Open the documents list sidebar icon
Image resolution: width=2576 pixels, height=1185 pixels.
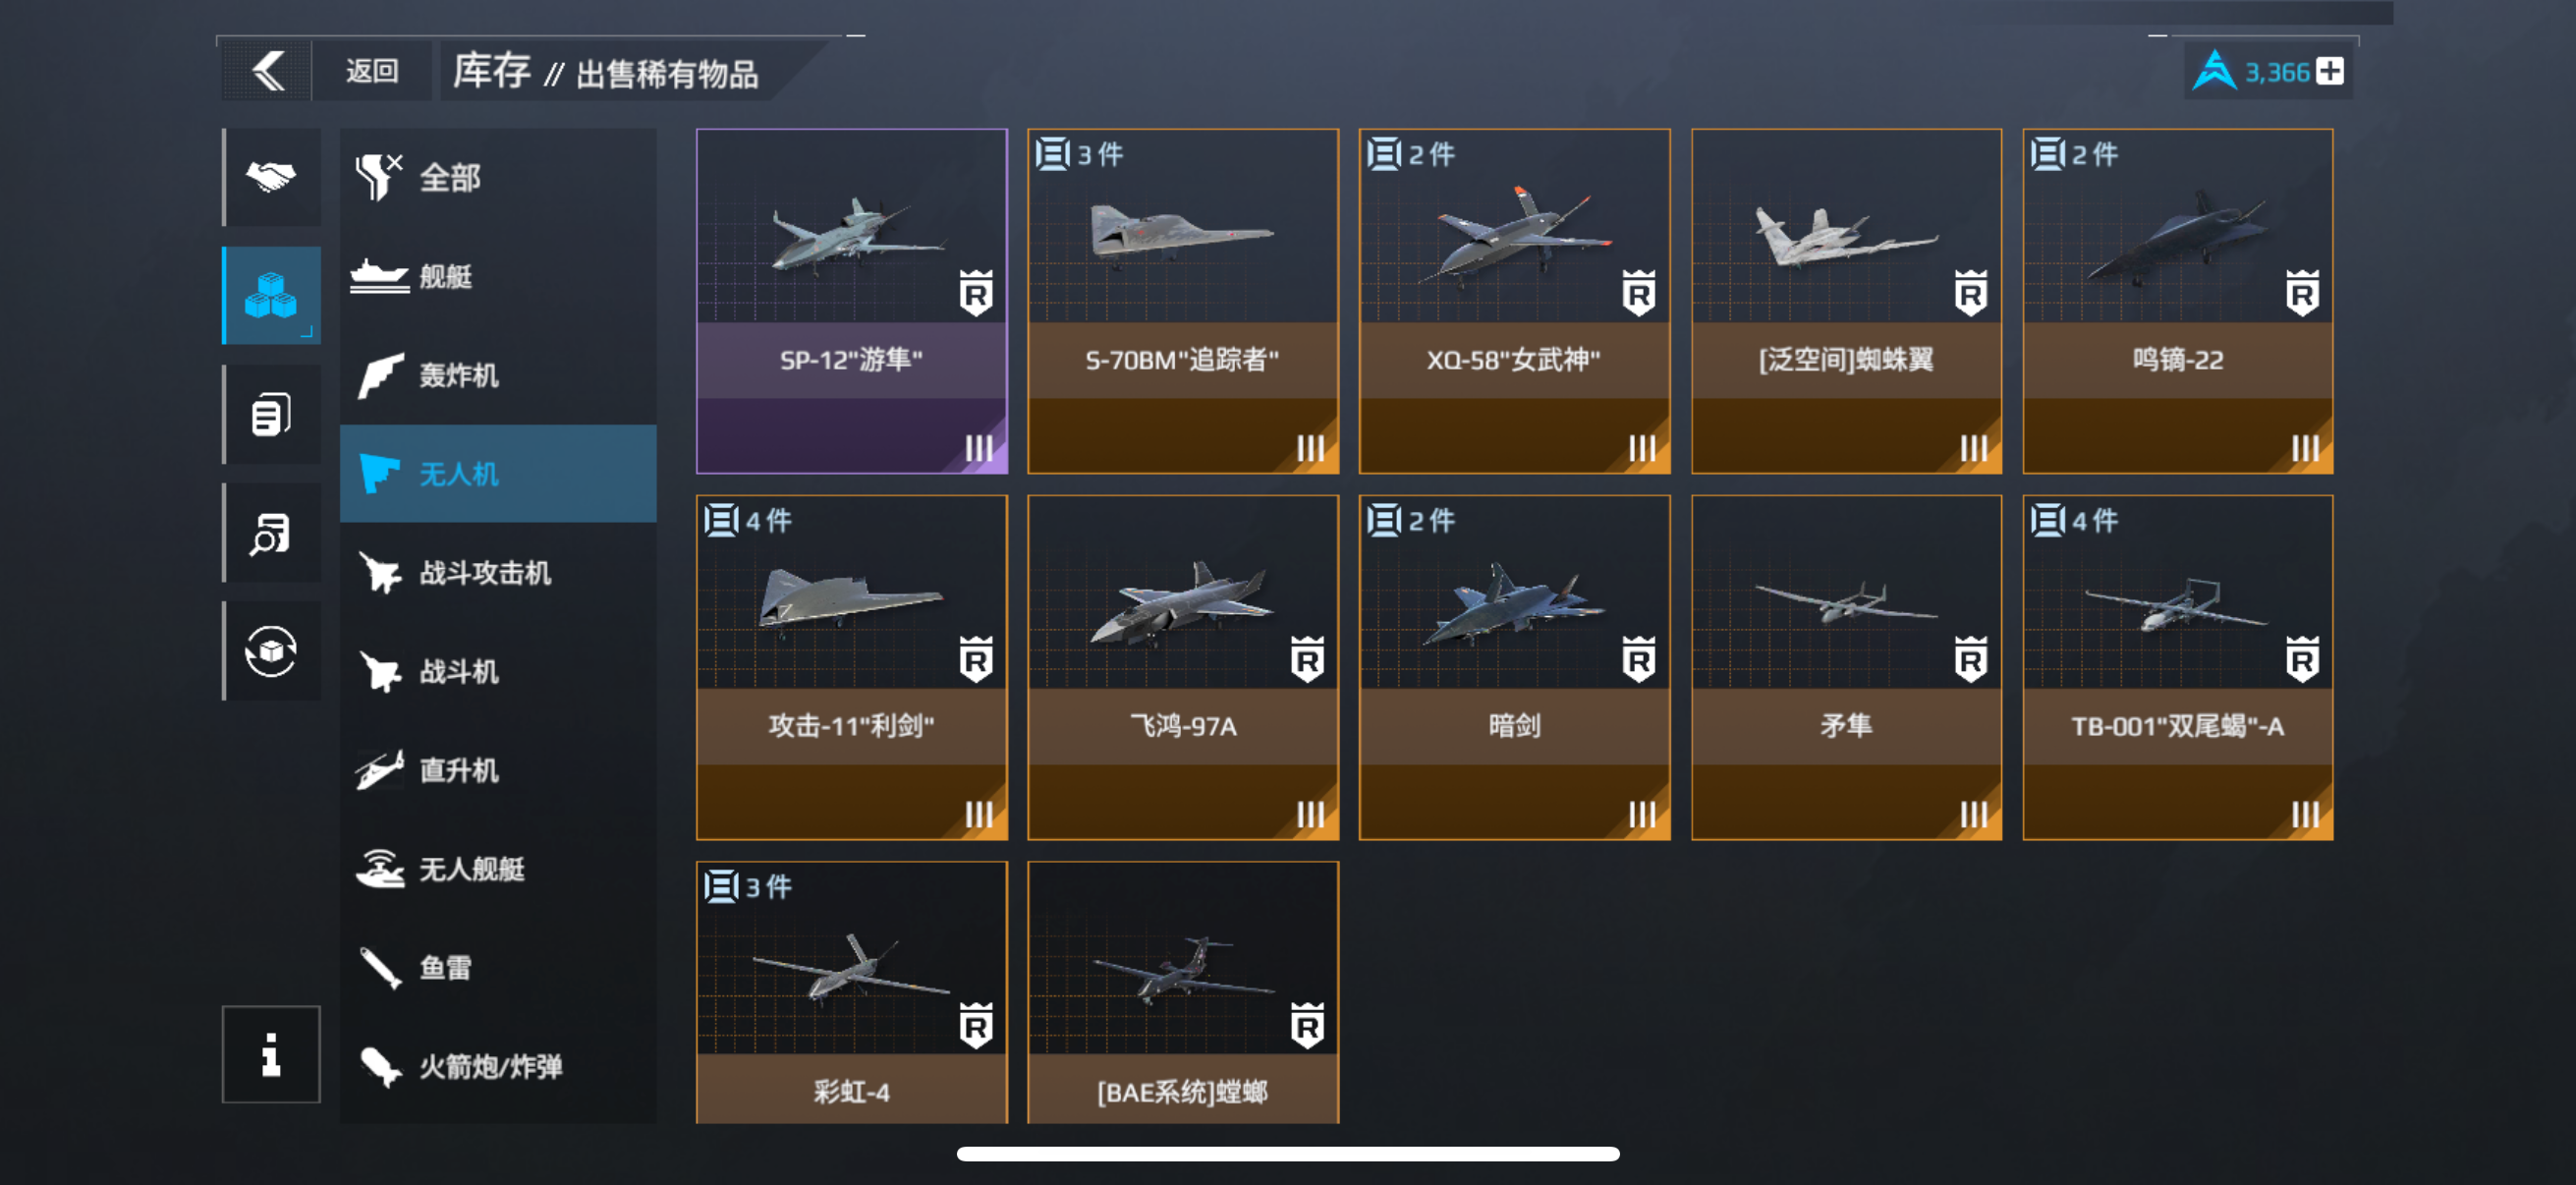(x=271, y=414)
